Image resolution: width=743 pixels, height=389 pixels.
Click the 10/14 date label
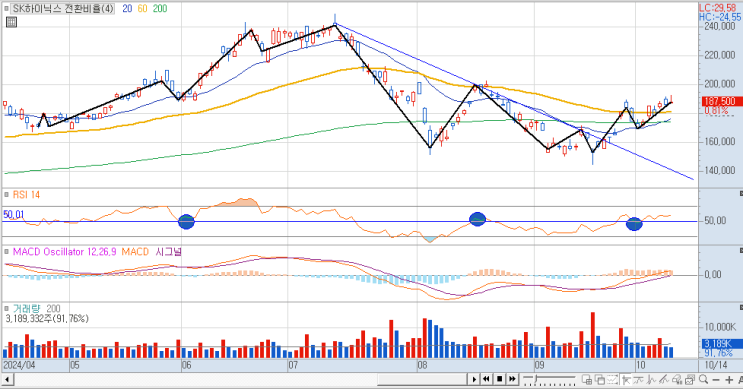tap(716, 365)
